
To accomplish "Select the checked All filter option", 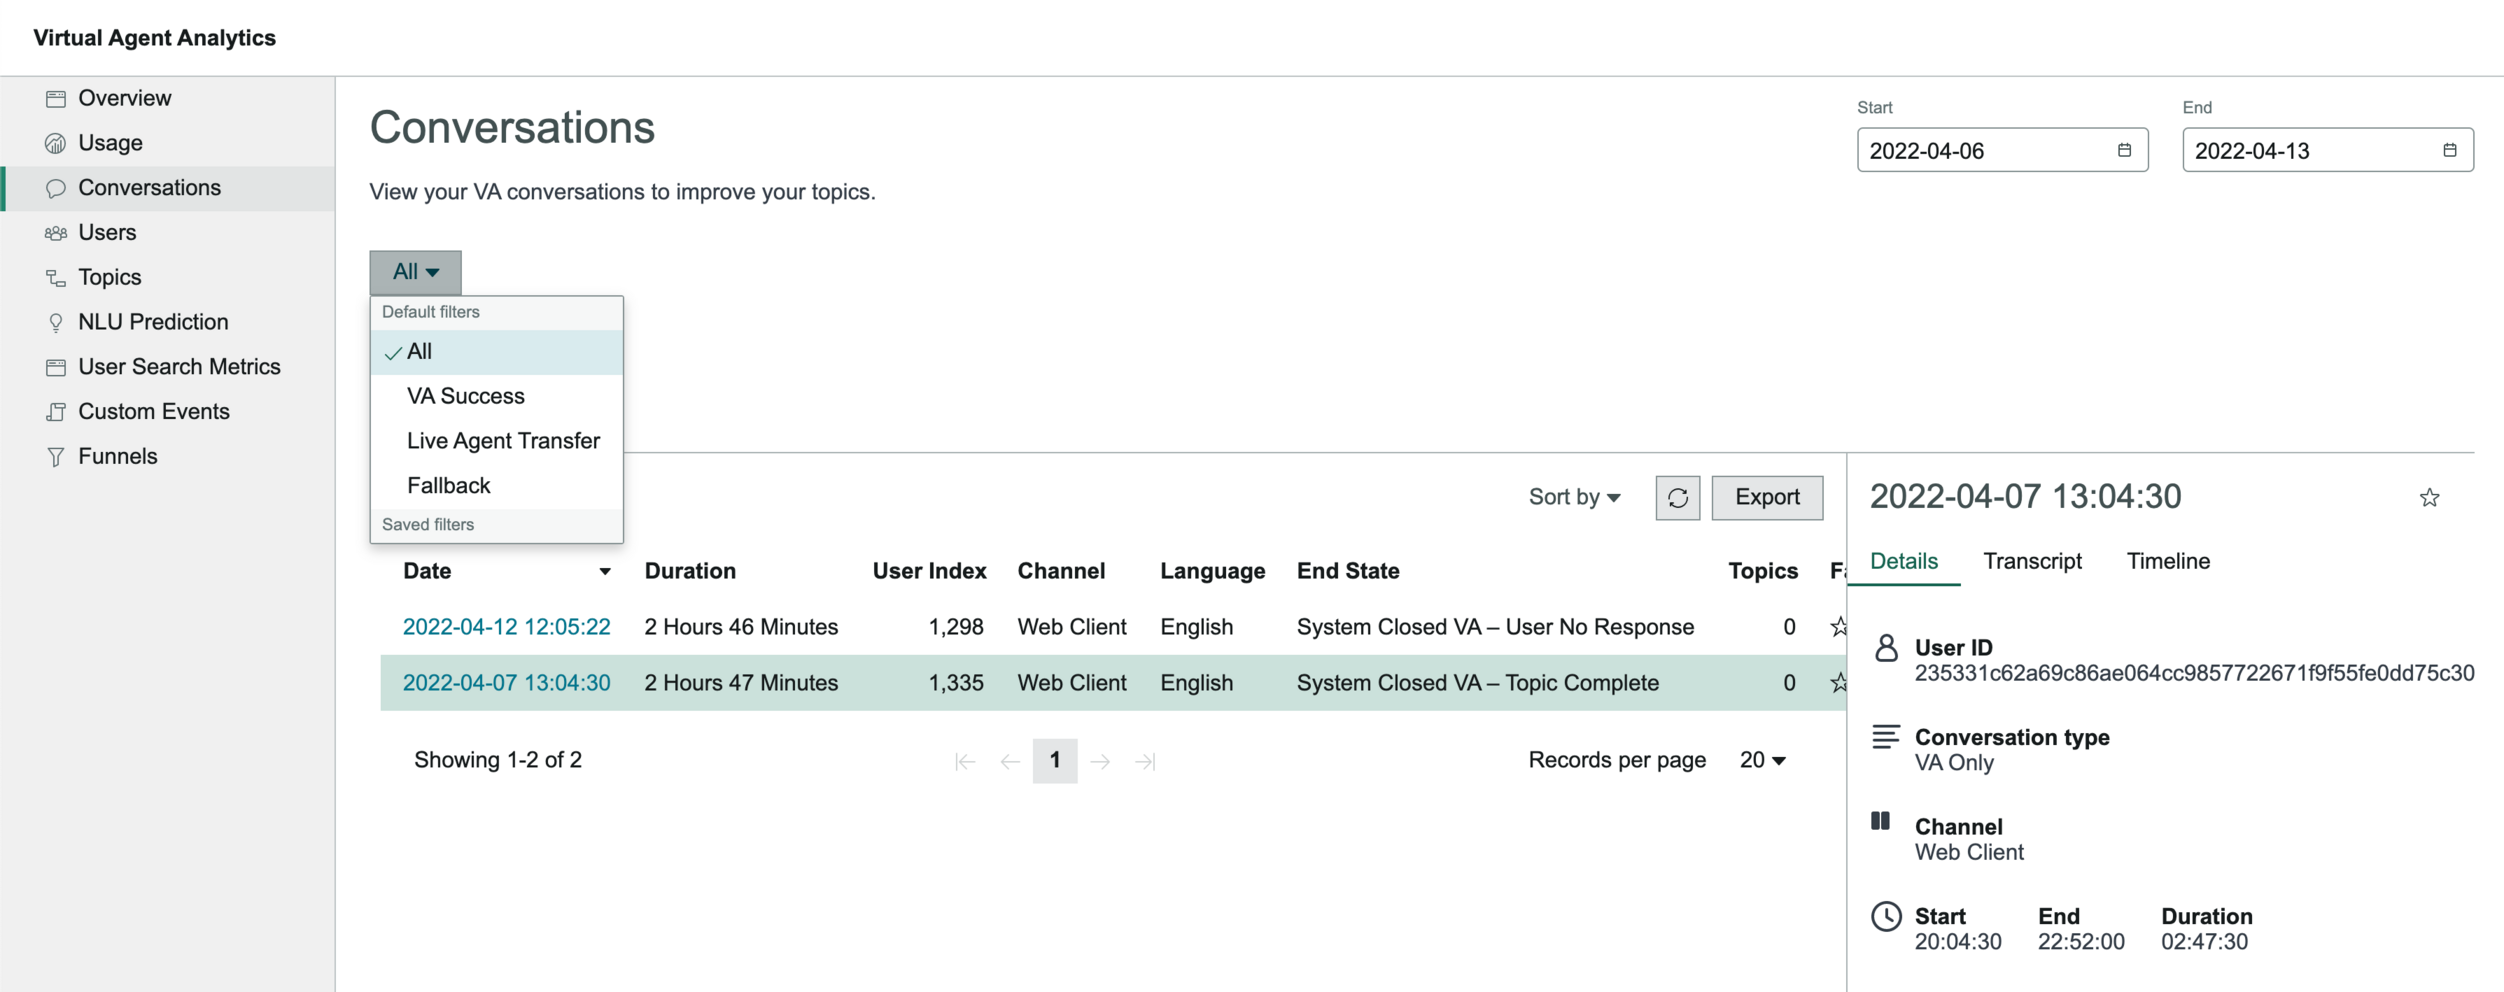I will (x=497, y=352).
